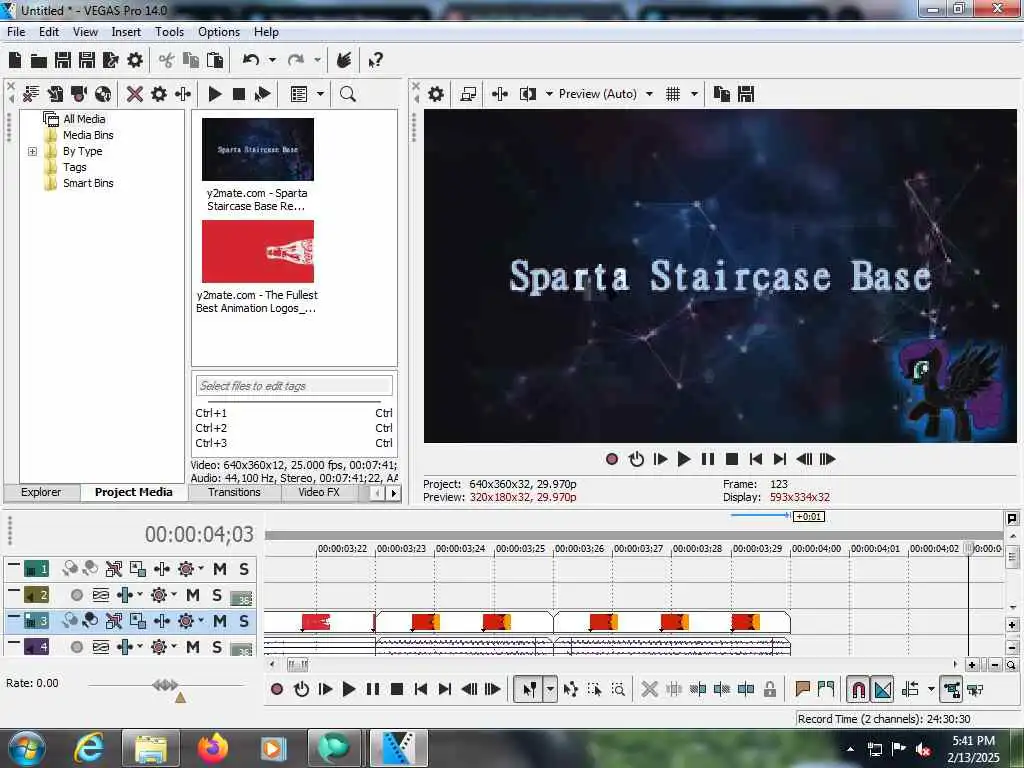Select the Sparta Staircase Base media thumbnail
Image resolution: width=1024 pixels, height=768 pixels.
(258, 150)
